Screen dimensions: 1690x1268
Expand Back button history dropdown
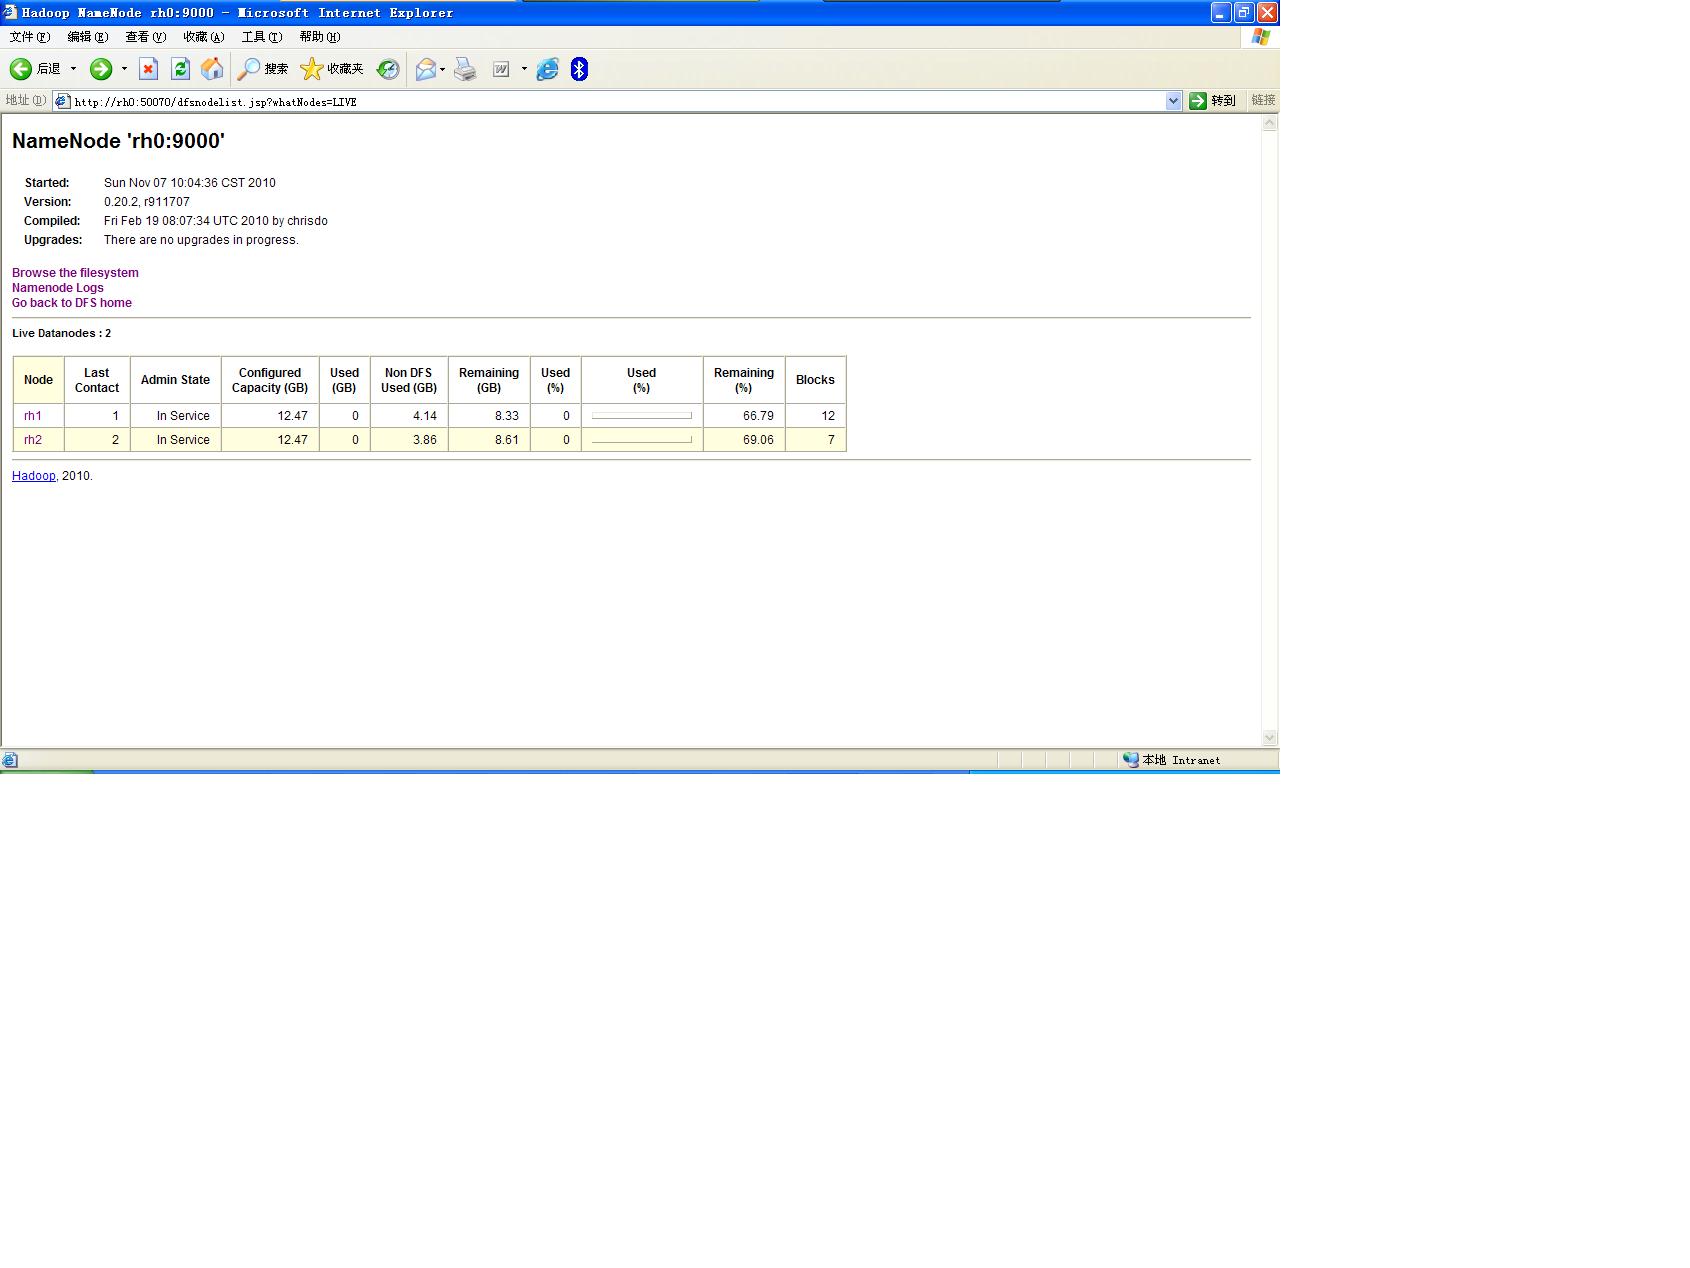coord(73,69)
